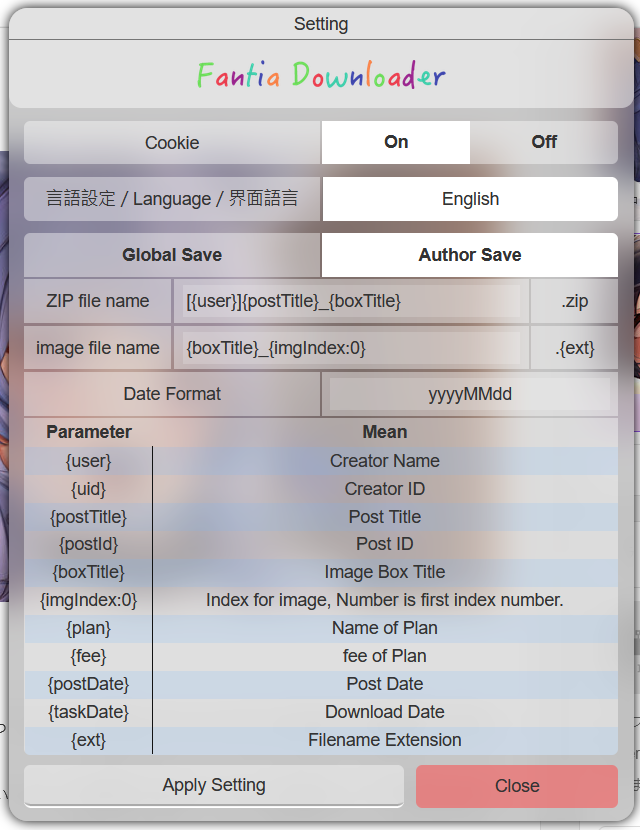Click the {uid} parameter cell
This screenshot has width=640, height=830.
pos(88,489)
